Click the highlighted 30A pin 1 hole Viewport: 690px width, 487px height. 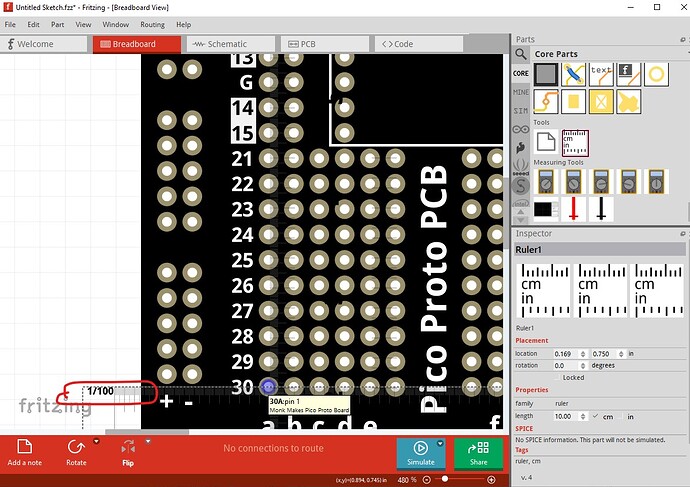pyautogui.click(x=268, y=387)
